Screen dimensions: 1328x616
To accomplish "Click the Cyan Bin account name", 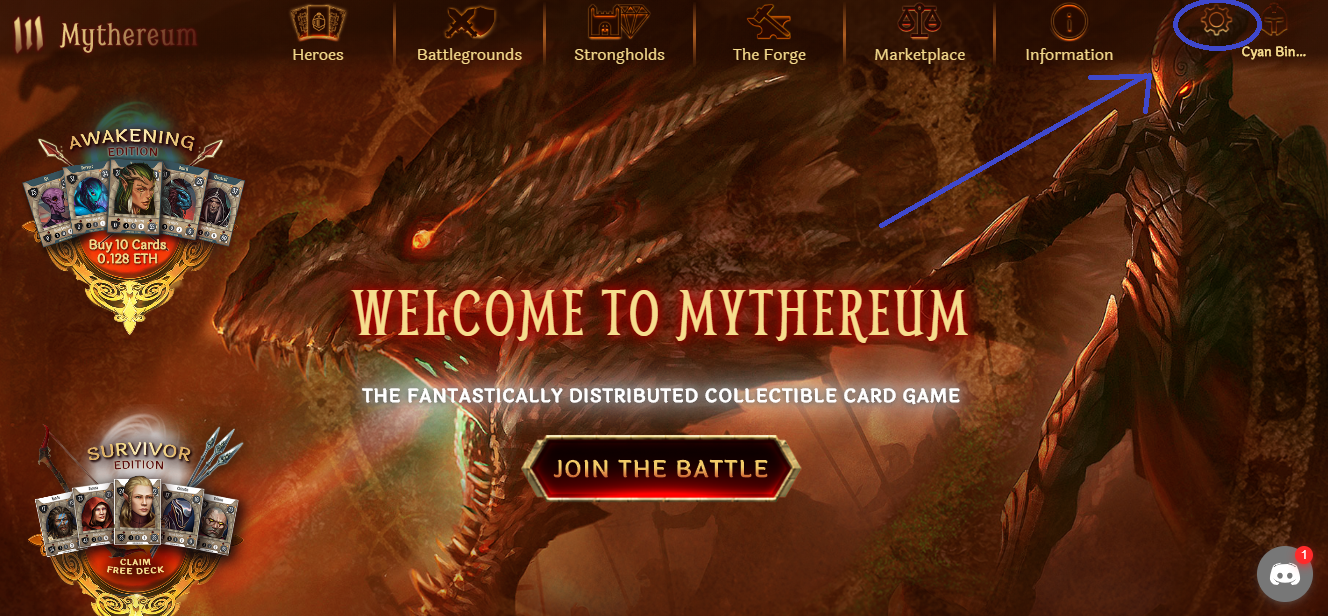I will coord(1274,52).
